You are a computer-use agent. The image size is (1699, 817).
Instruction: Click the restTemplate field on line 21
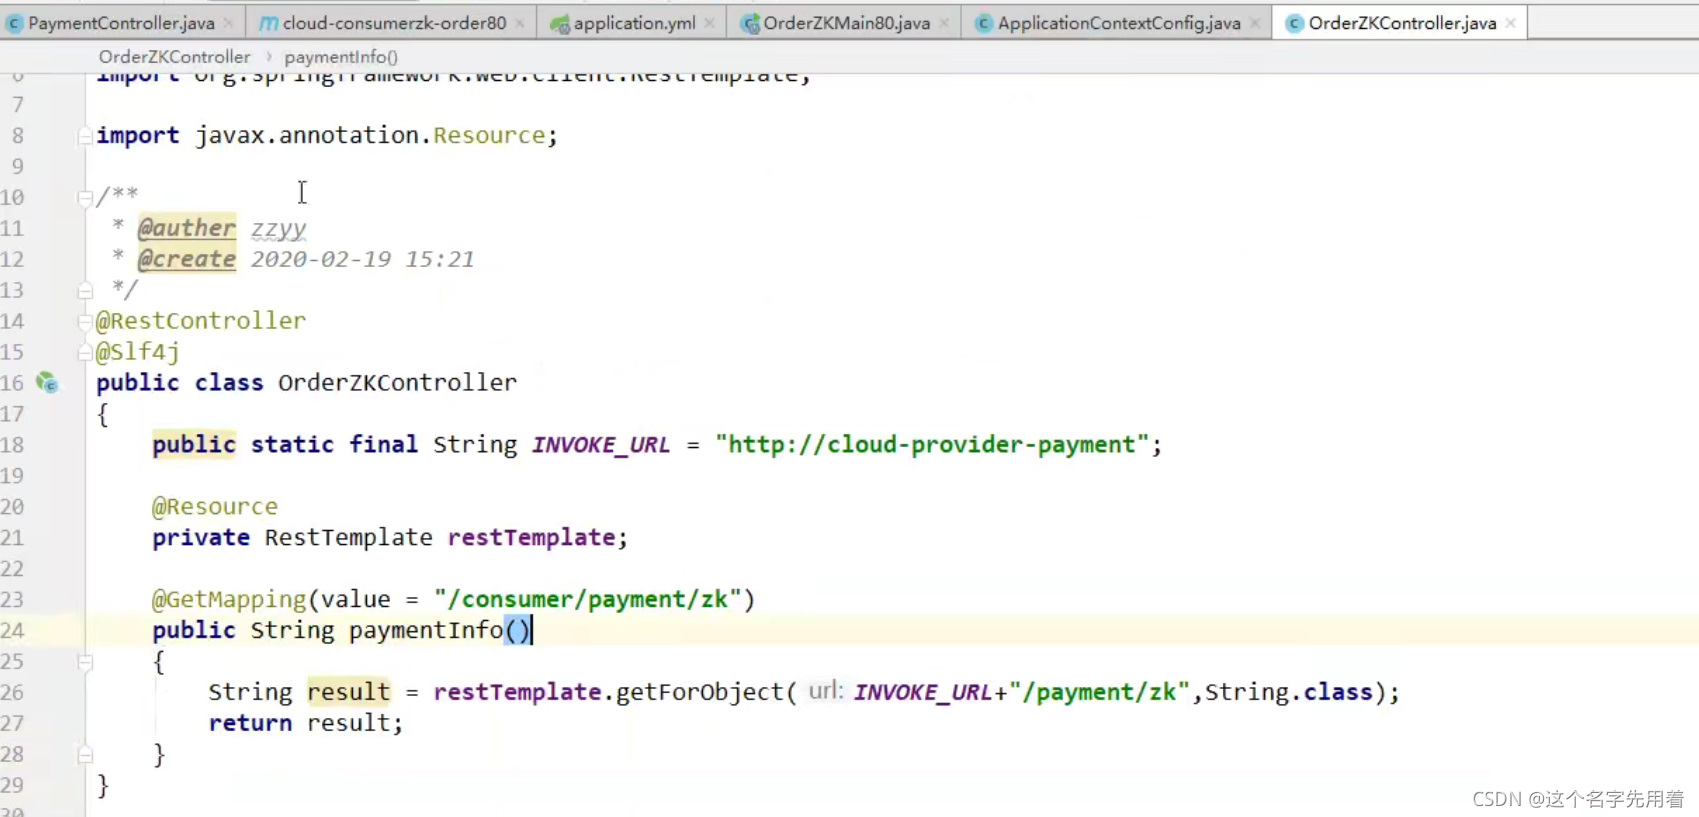pyautogui.click(x=531, y=538)
